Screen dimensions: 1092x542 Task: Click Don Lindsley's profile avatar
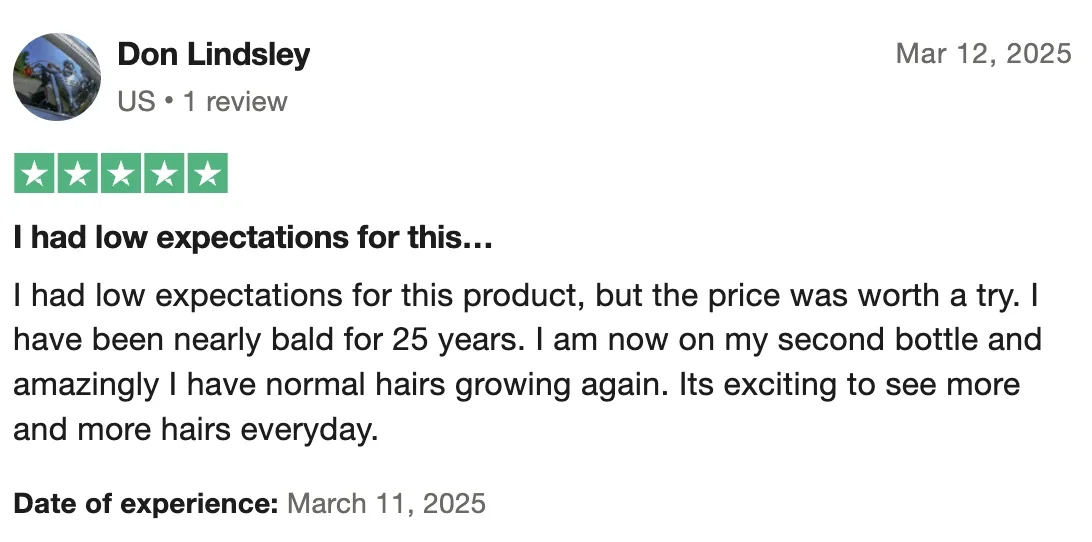(x=57, y=76)
